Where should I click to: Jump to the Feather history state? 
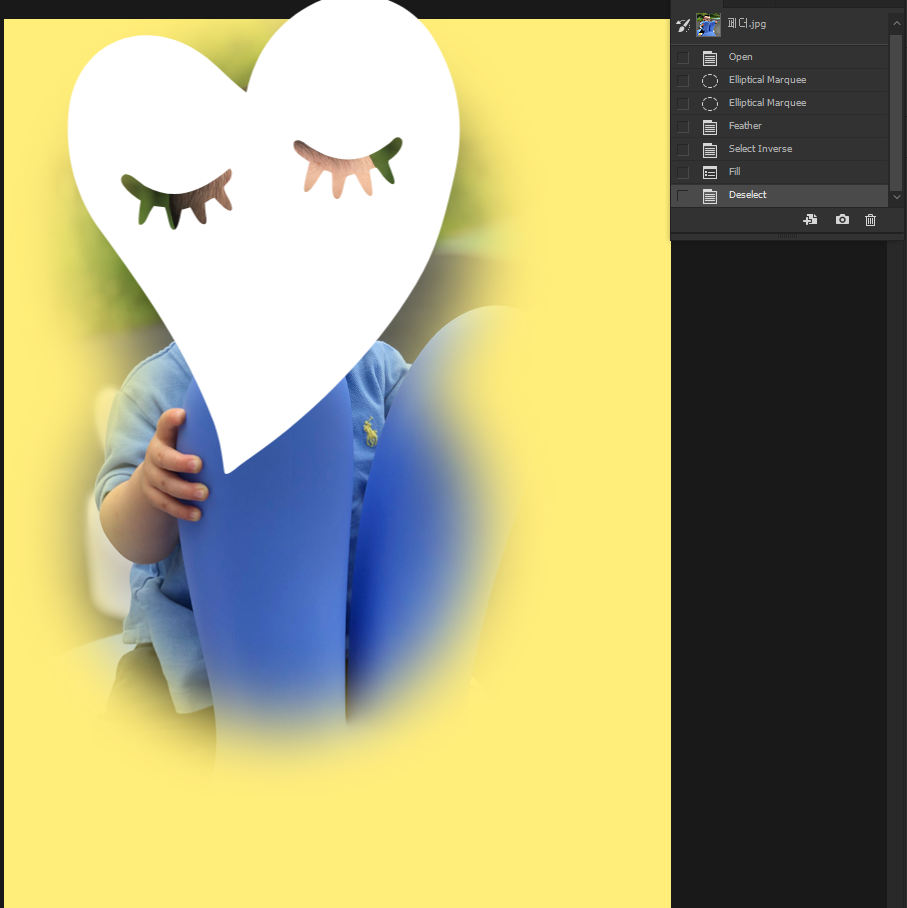(x=780, y=126)
